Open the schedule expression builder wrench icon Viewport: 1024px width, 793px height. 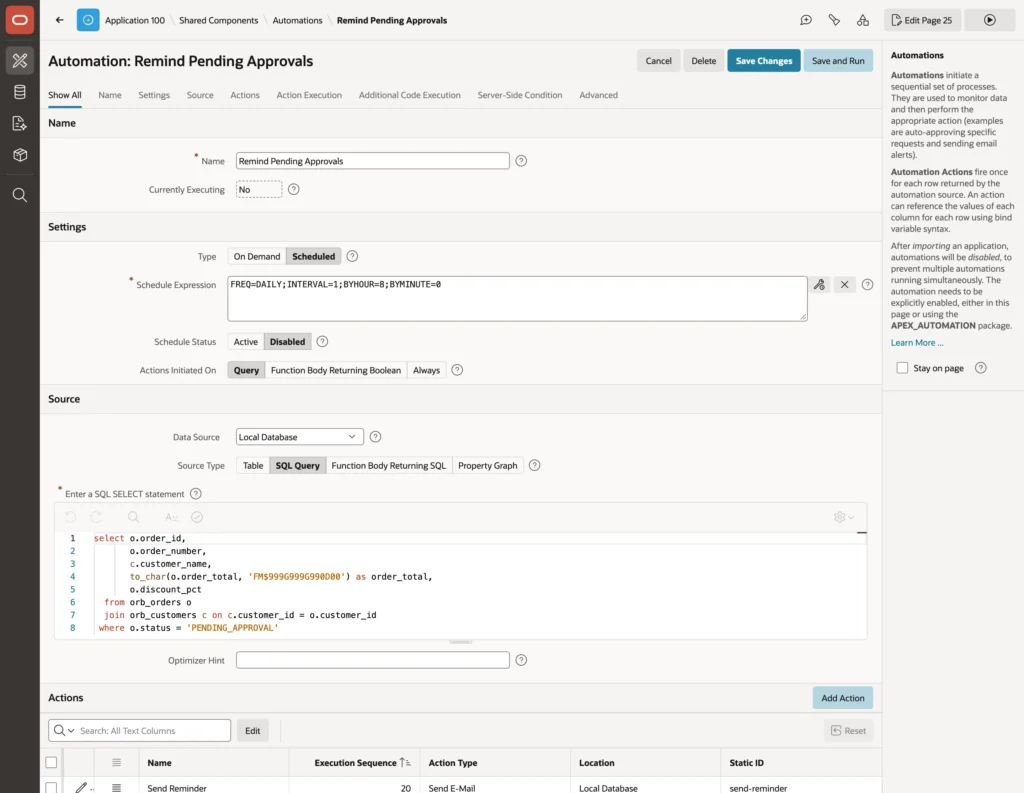819,284
